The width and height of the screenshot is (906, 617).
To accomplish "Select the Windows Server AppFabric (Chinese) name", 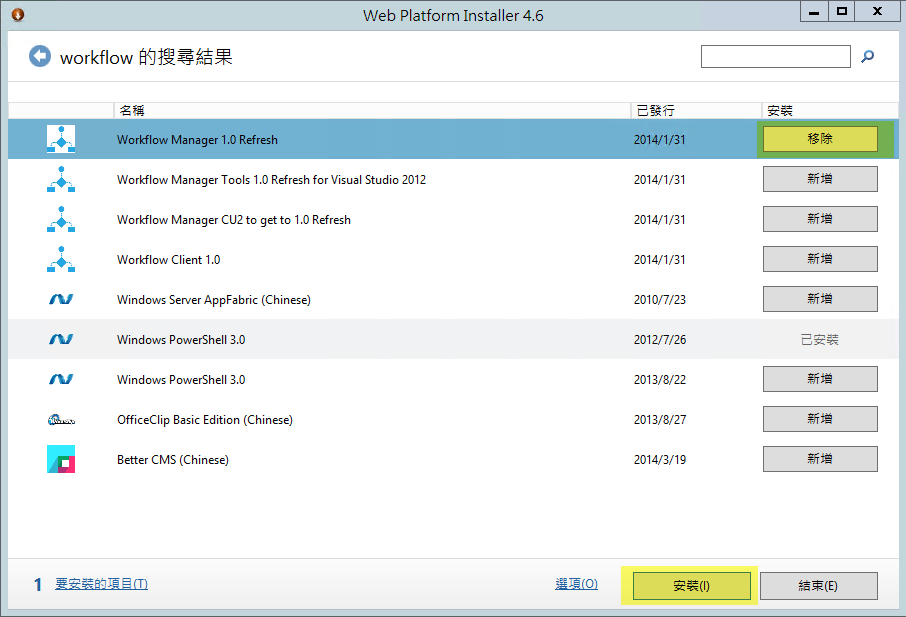I will coord(214,300).
